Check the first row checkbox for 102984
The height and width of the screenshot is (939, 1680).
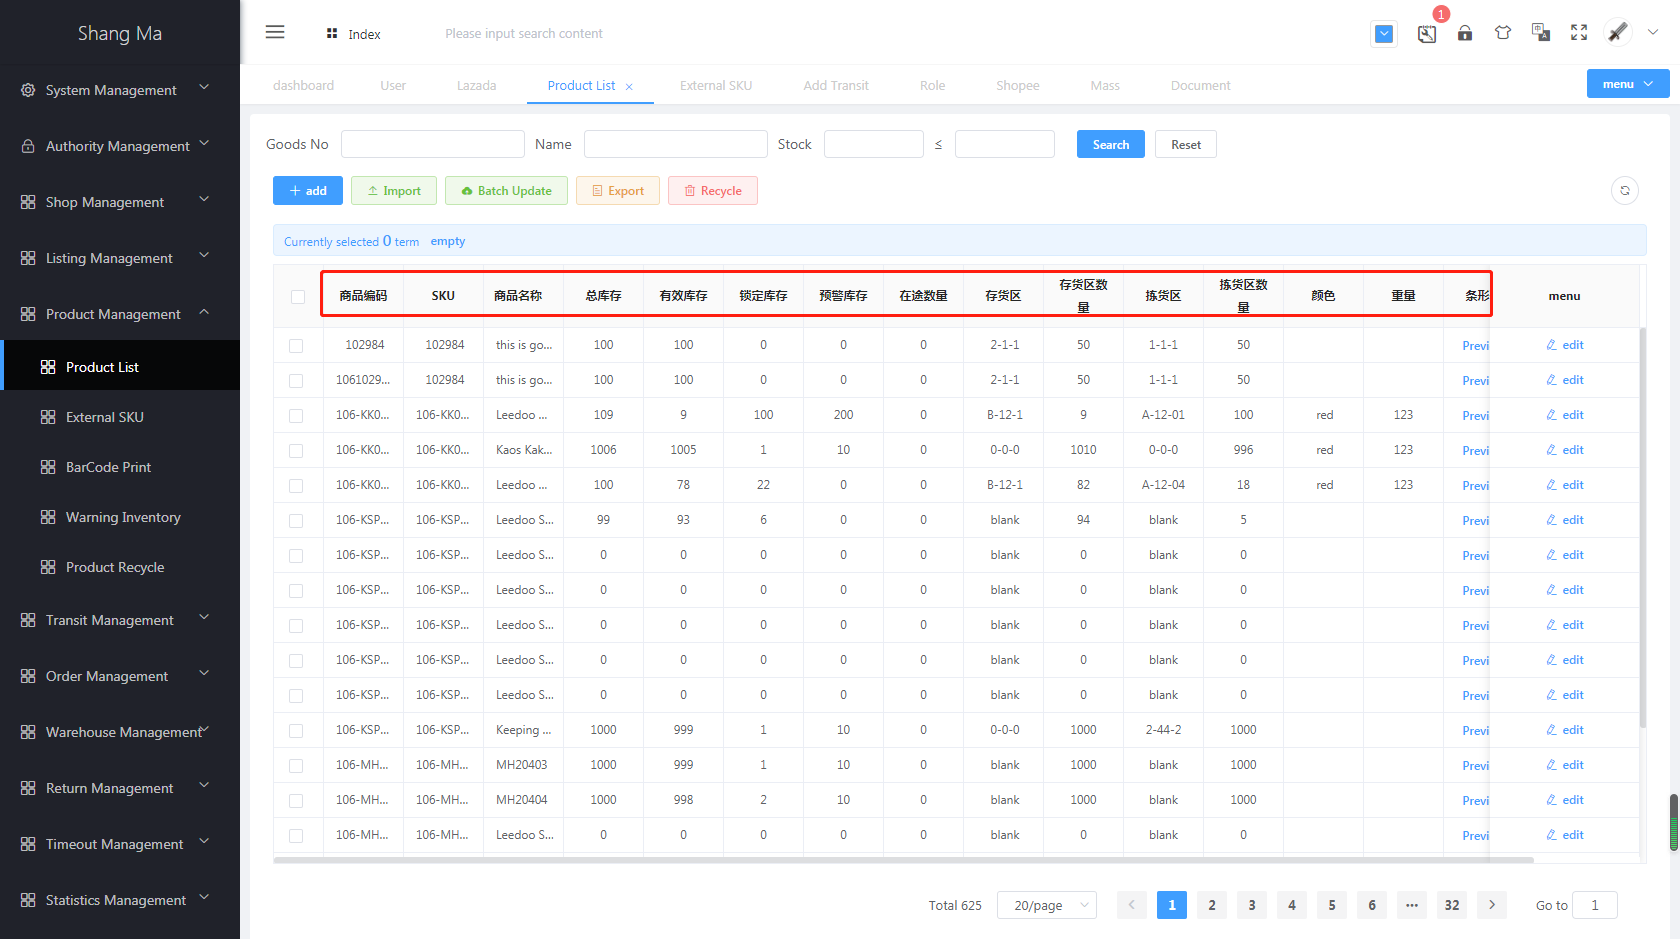[296, 346]
